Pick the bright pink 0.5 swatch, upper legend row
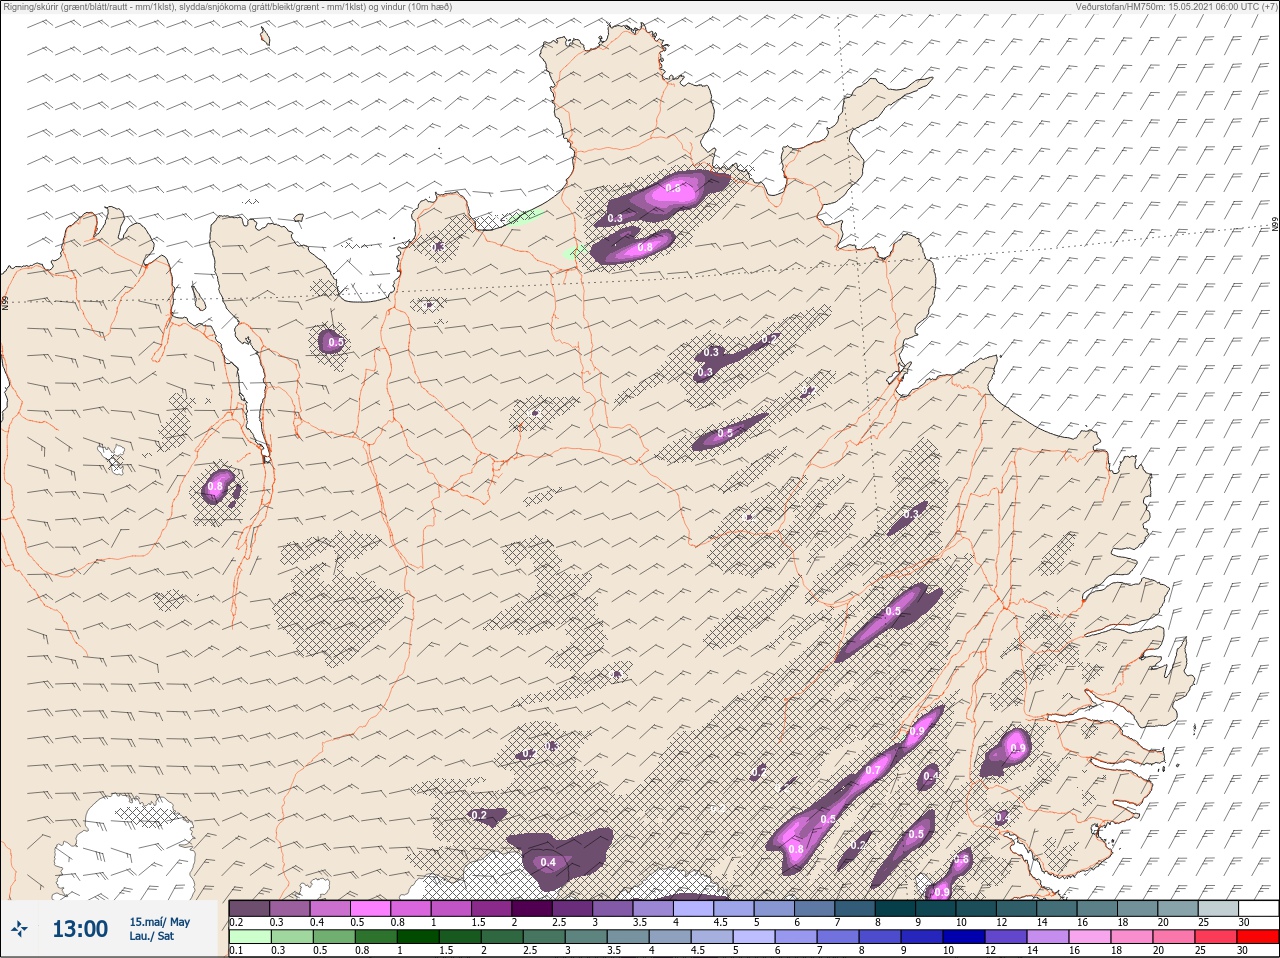This screenshot has height=958, width=1280. pos(370,908)
